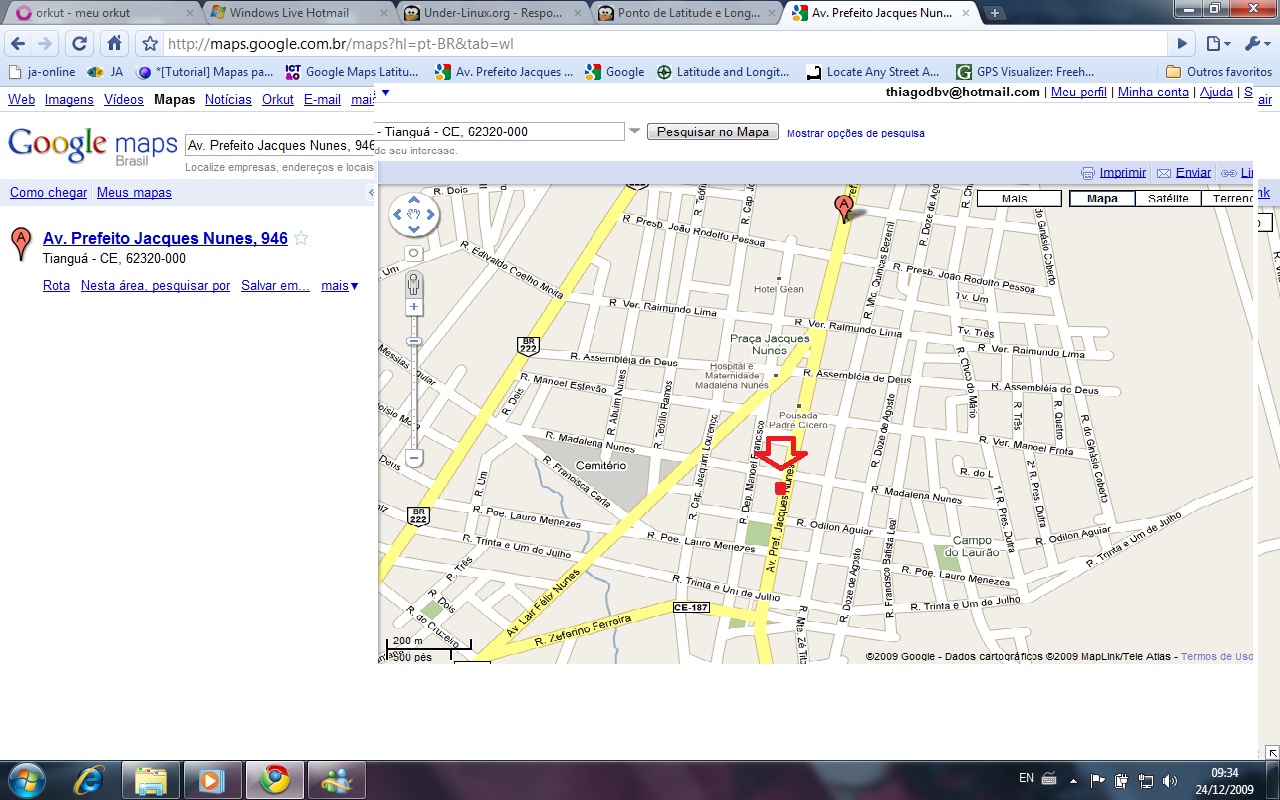The width and height of the screenshot is (1280, 800).
Task: Star the Av. Prefeito Jacques Nunes result
Action: pyautogui.click(x=301, y=239)
